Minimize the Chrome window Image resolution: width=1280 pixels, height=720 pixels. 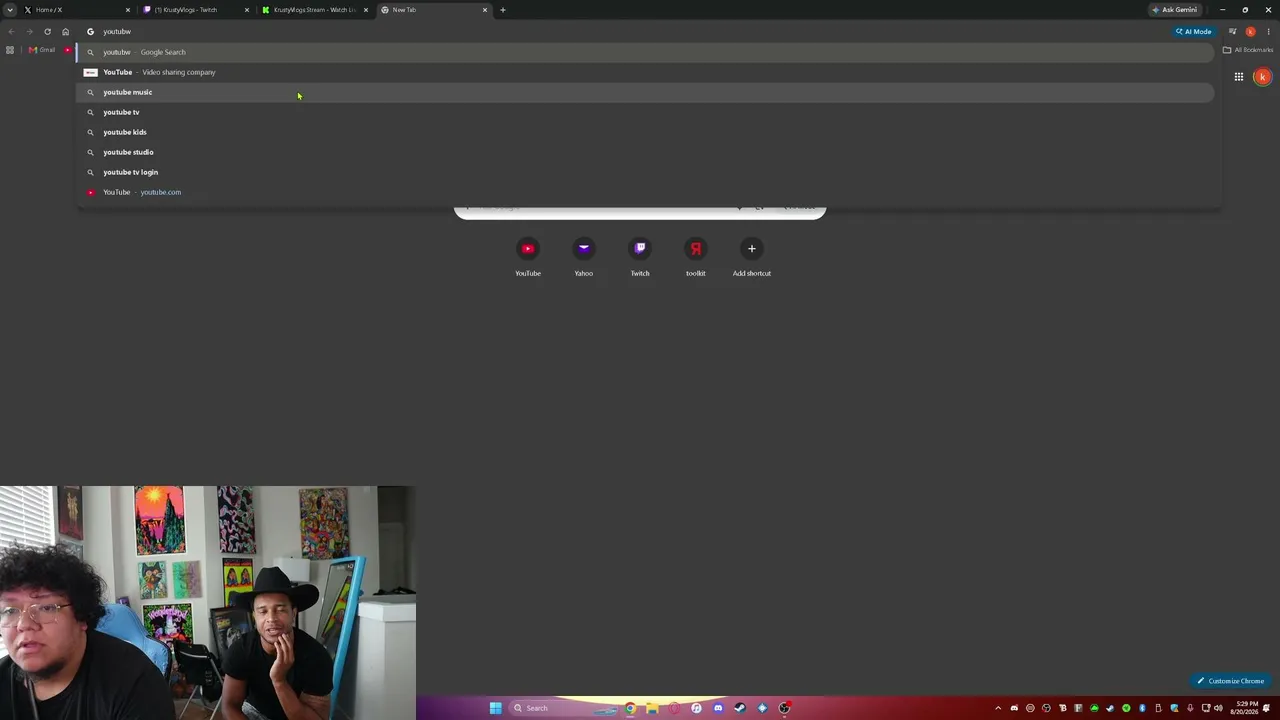tap(1222, 10)
